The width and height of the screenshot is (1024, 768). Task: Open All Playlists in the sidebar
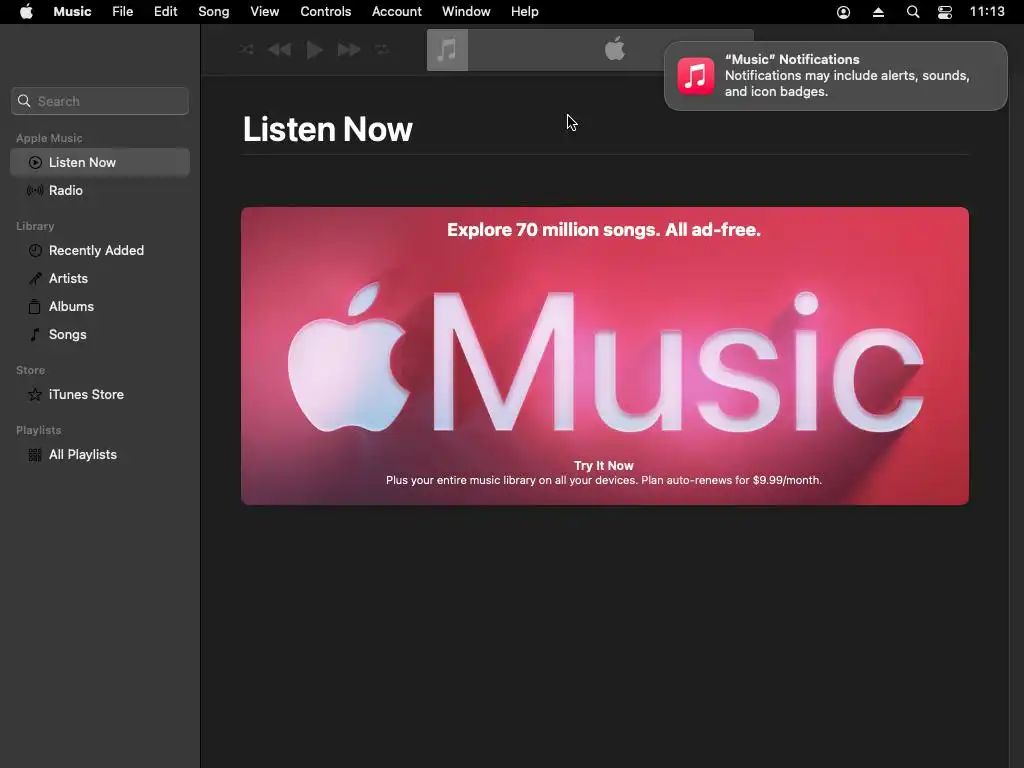[x=100, y=455]
